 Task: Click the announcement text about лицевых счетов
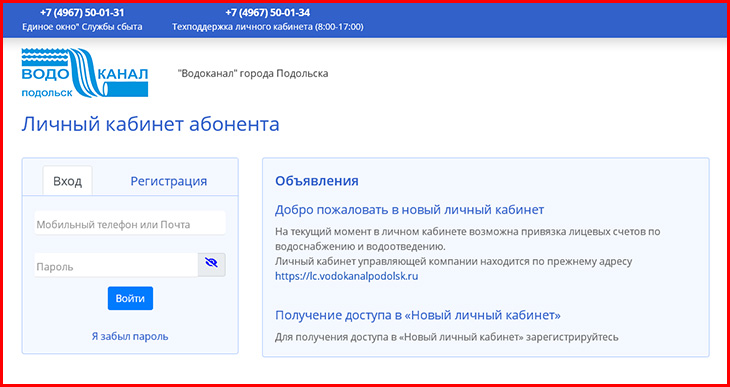click(468, 238)
